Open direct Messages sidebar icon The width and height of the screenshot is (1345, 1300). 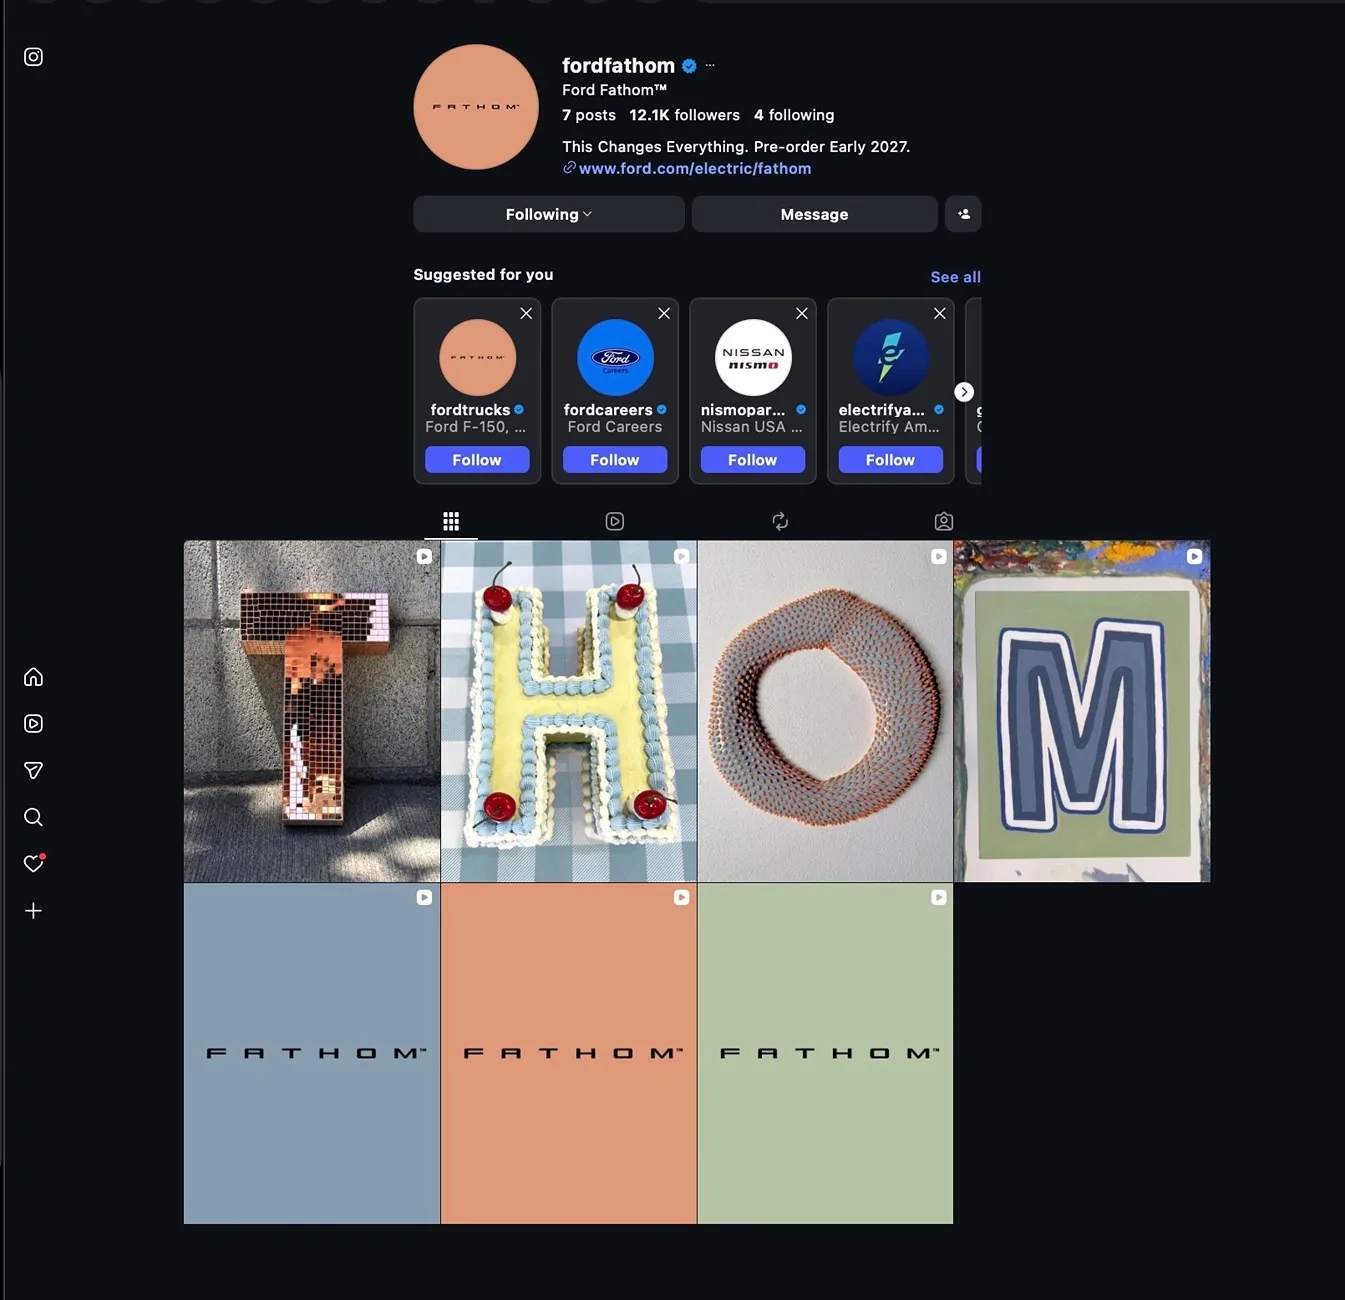click(x=33, y=770)
